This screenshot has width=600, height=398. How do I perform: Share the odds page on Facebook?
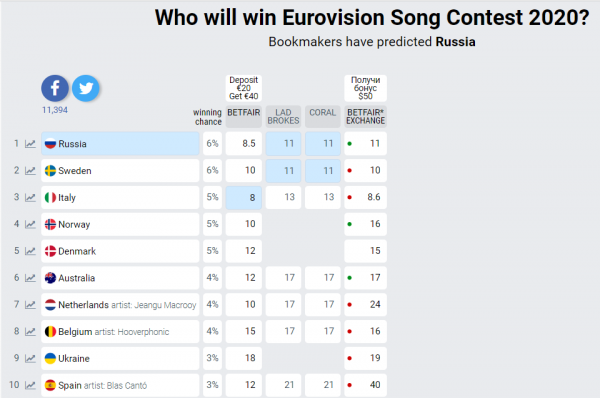pyautogui.click(x=55, y=88)
